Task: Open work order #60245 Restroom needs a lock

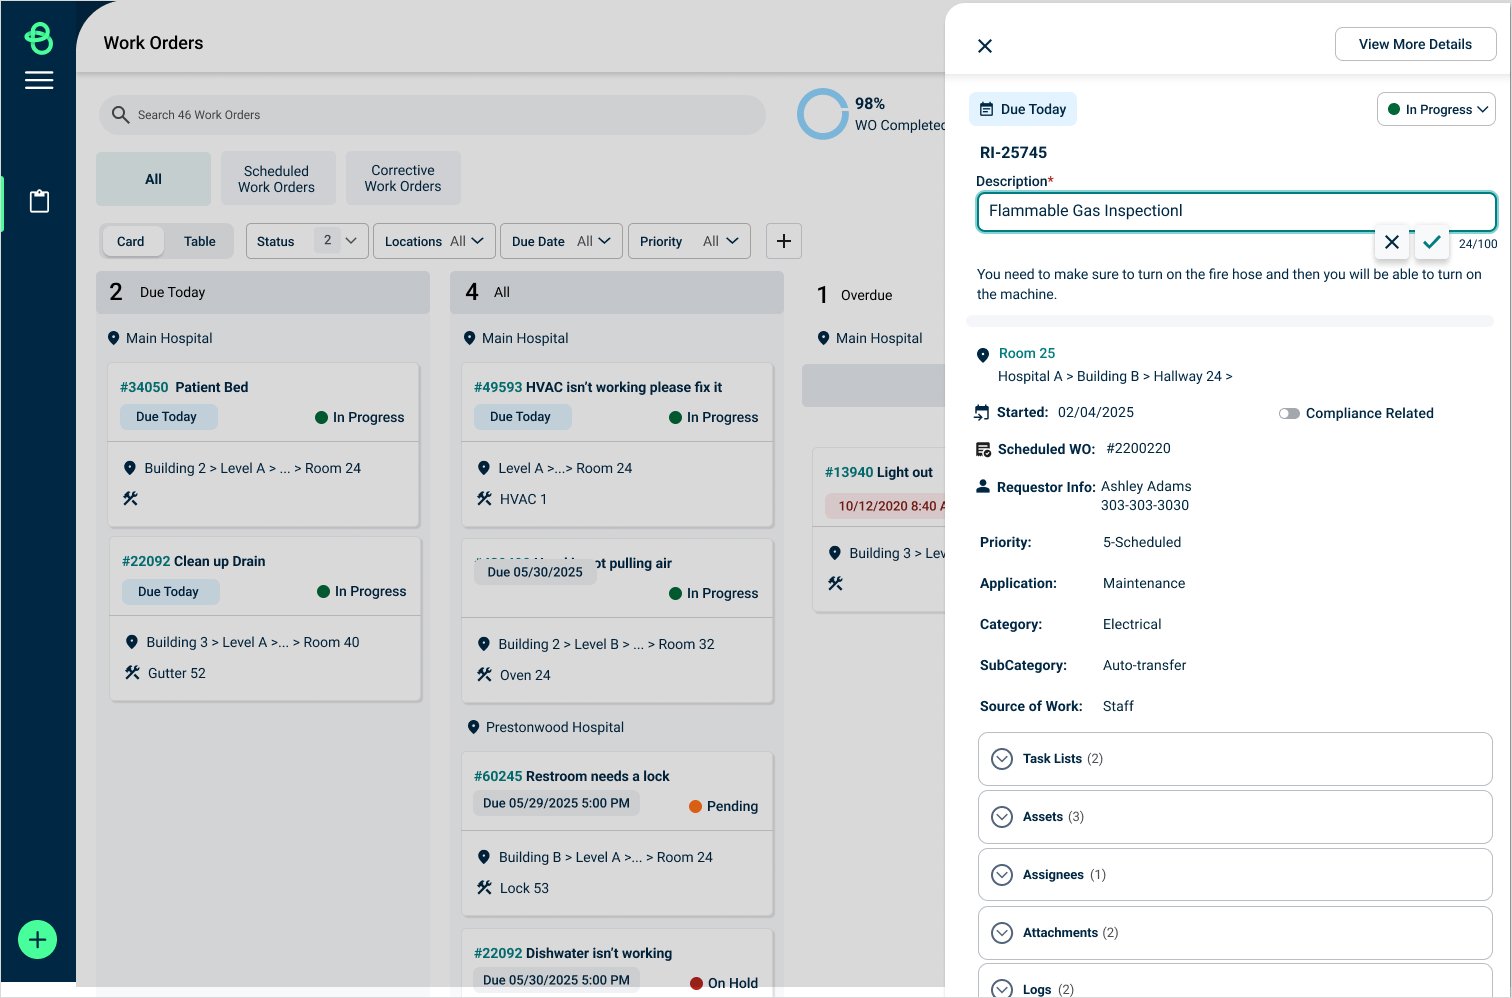Action: tap(617, 833)
